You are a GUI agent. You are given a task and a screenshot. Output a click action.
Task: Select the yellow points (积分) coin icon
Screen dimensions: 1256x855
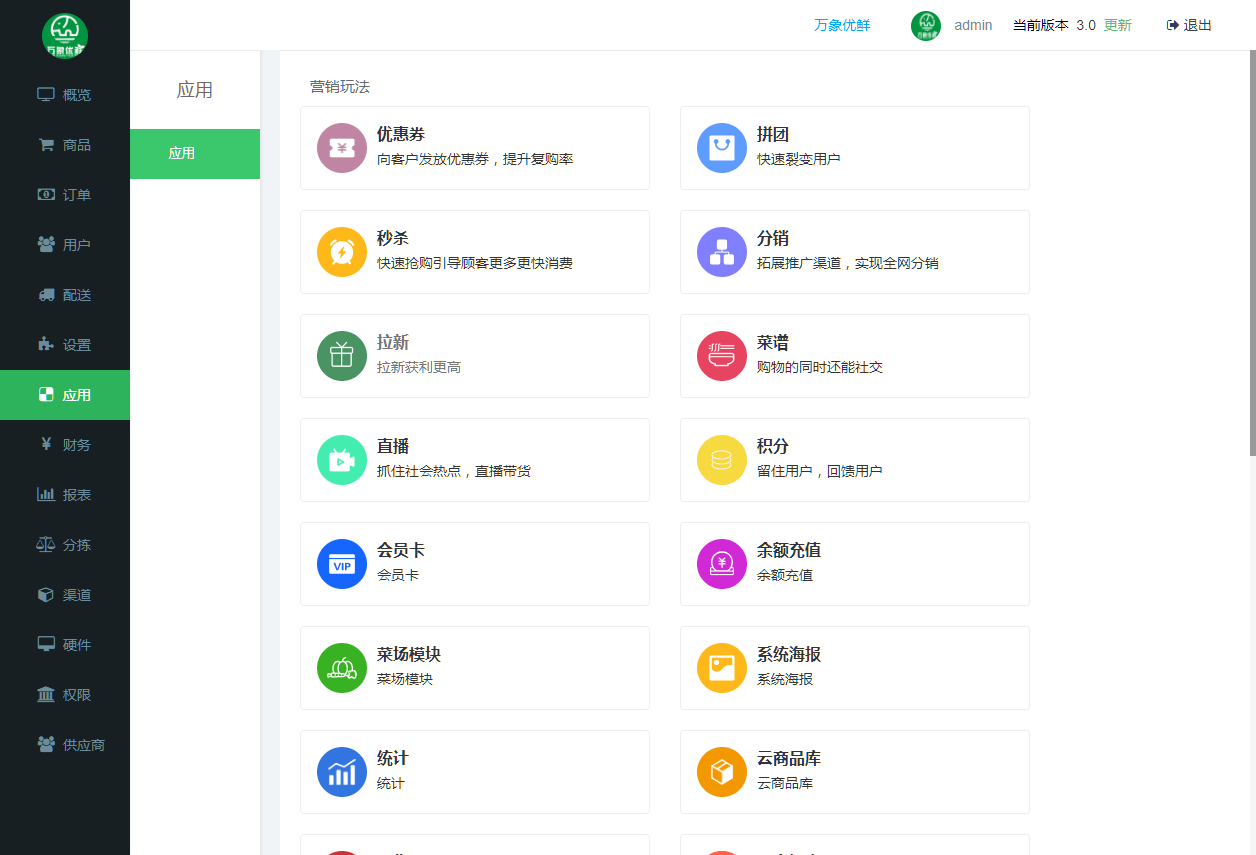coord(722,460)
